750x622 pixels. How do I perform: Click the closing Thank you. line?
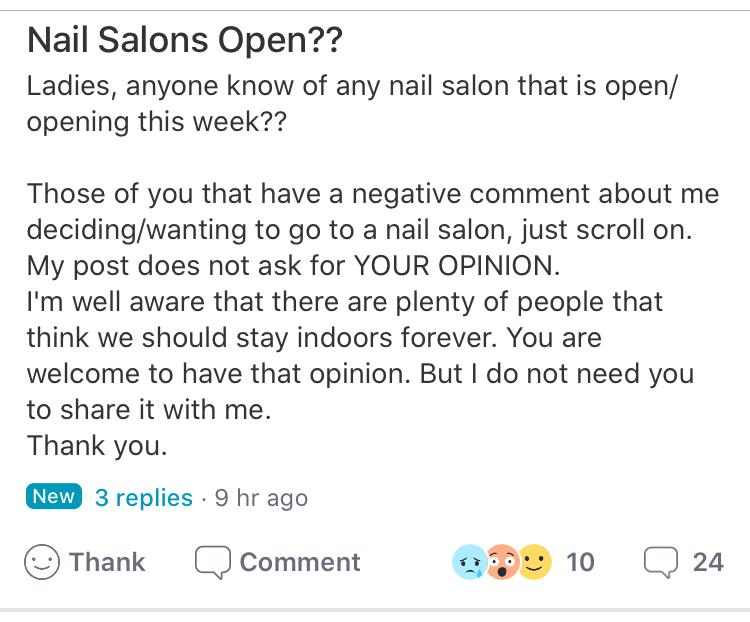[x=97, y=445]
